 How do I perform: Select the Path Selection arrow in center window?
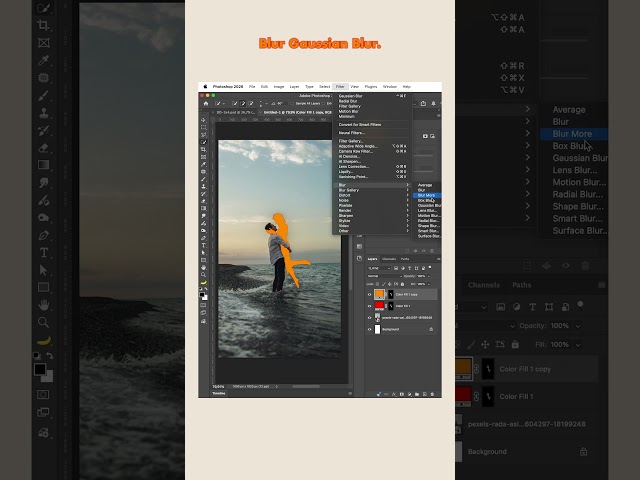(204, 253)
